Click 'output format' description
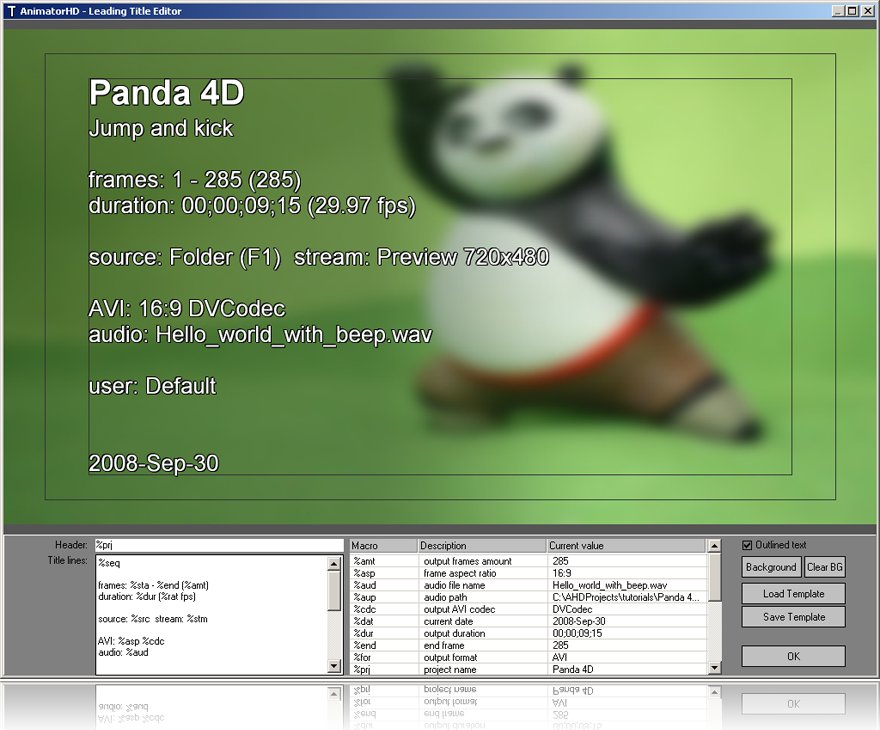 (450, 657)
